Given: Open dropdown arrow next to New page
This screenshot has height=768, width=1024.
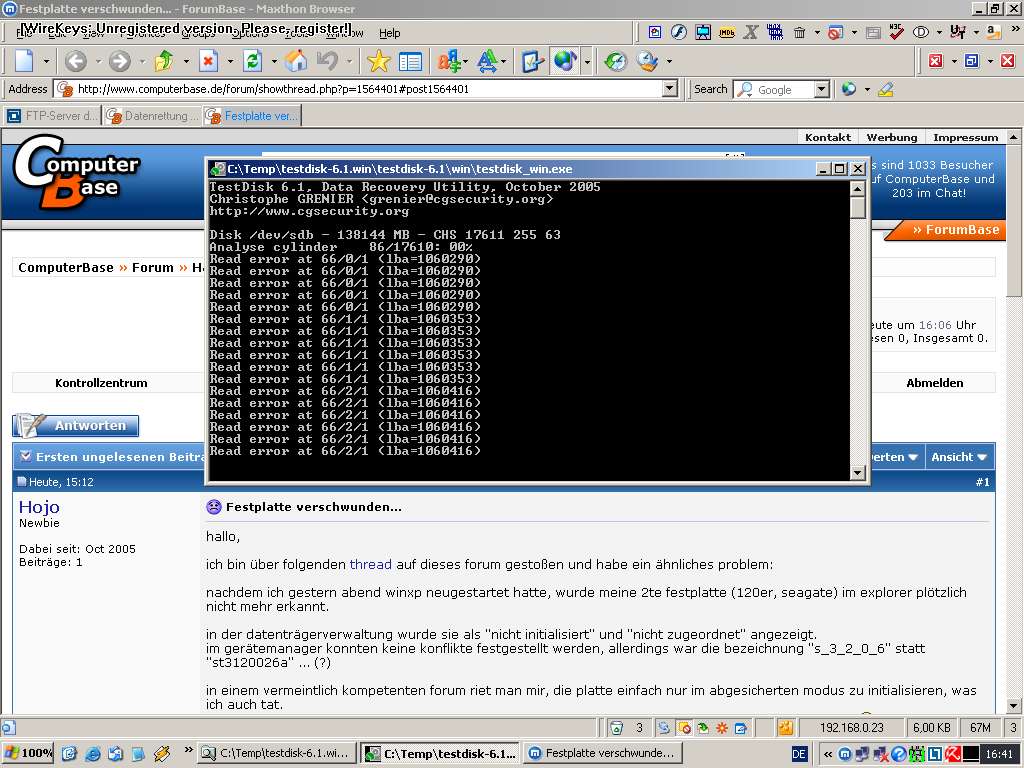Looking at the screenshot, I should pos(46,61).
